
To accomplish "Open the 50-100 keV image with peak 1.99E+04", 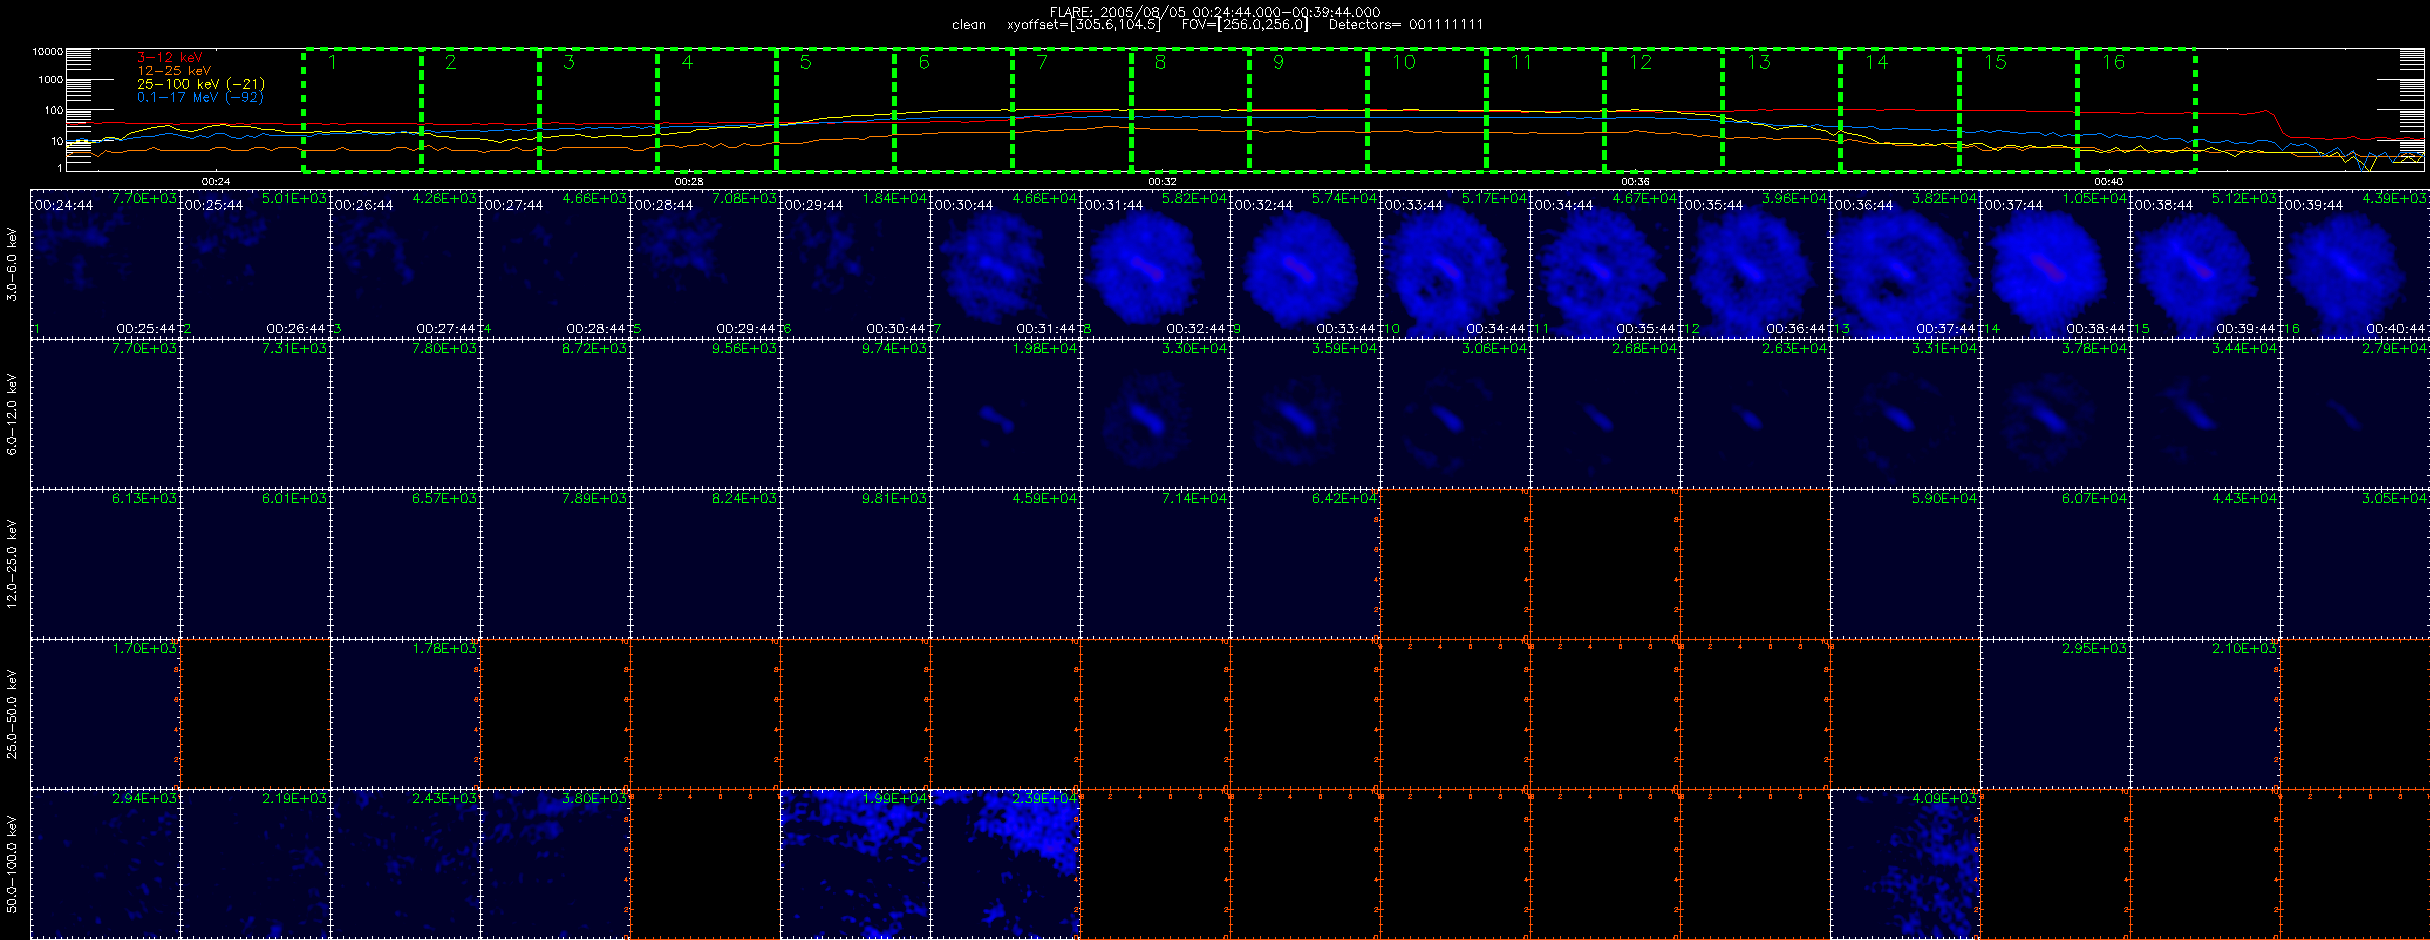I will pyautogui.click(x=855, y=864).
